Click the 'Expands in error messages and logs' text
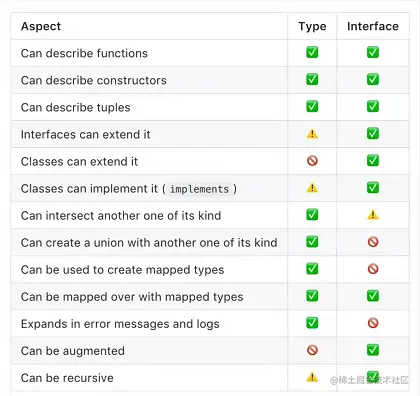The width and height of the screenshot is (420, 396). (120, 324)
